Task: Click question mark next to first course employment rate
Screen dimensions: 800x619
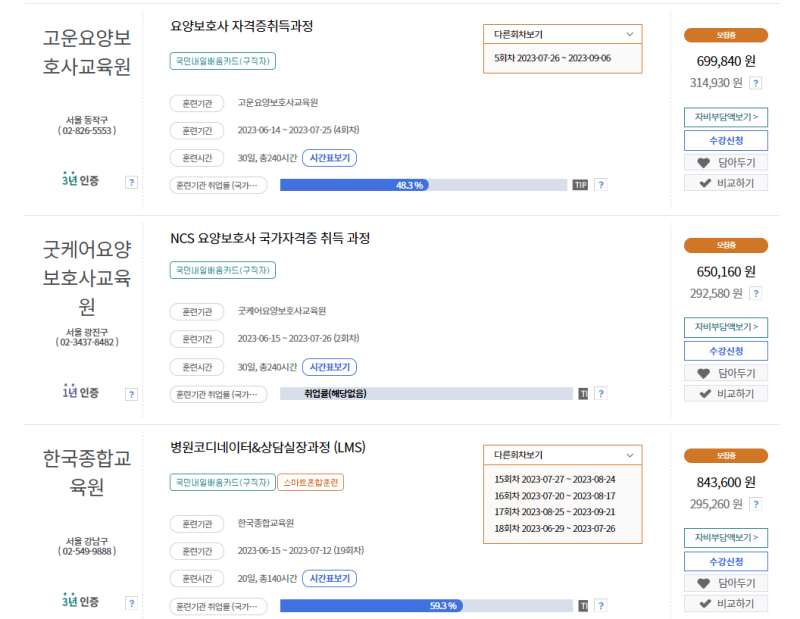Action: click(599, 184)
